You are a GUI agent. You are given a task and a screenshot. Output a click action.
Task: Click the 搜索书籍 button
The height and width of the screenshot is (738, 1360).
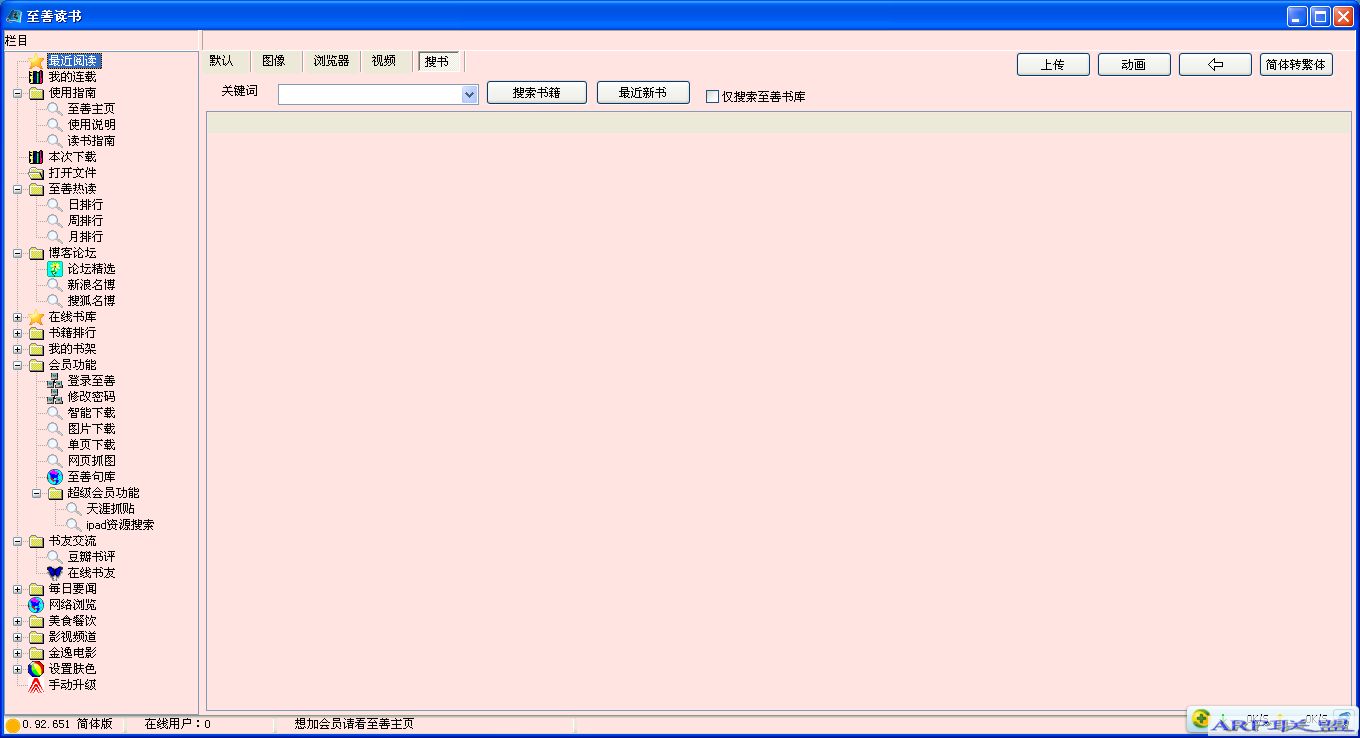[536, 93]
